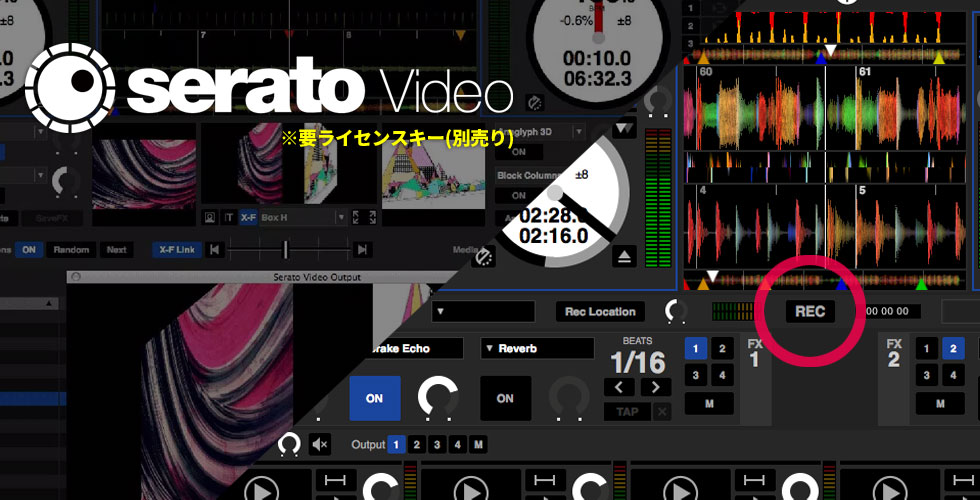Click the video crossfader slider handle
The height and width of the screenshot is (500, 980).
coord(286,250)
